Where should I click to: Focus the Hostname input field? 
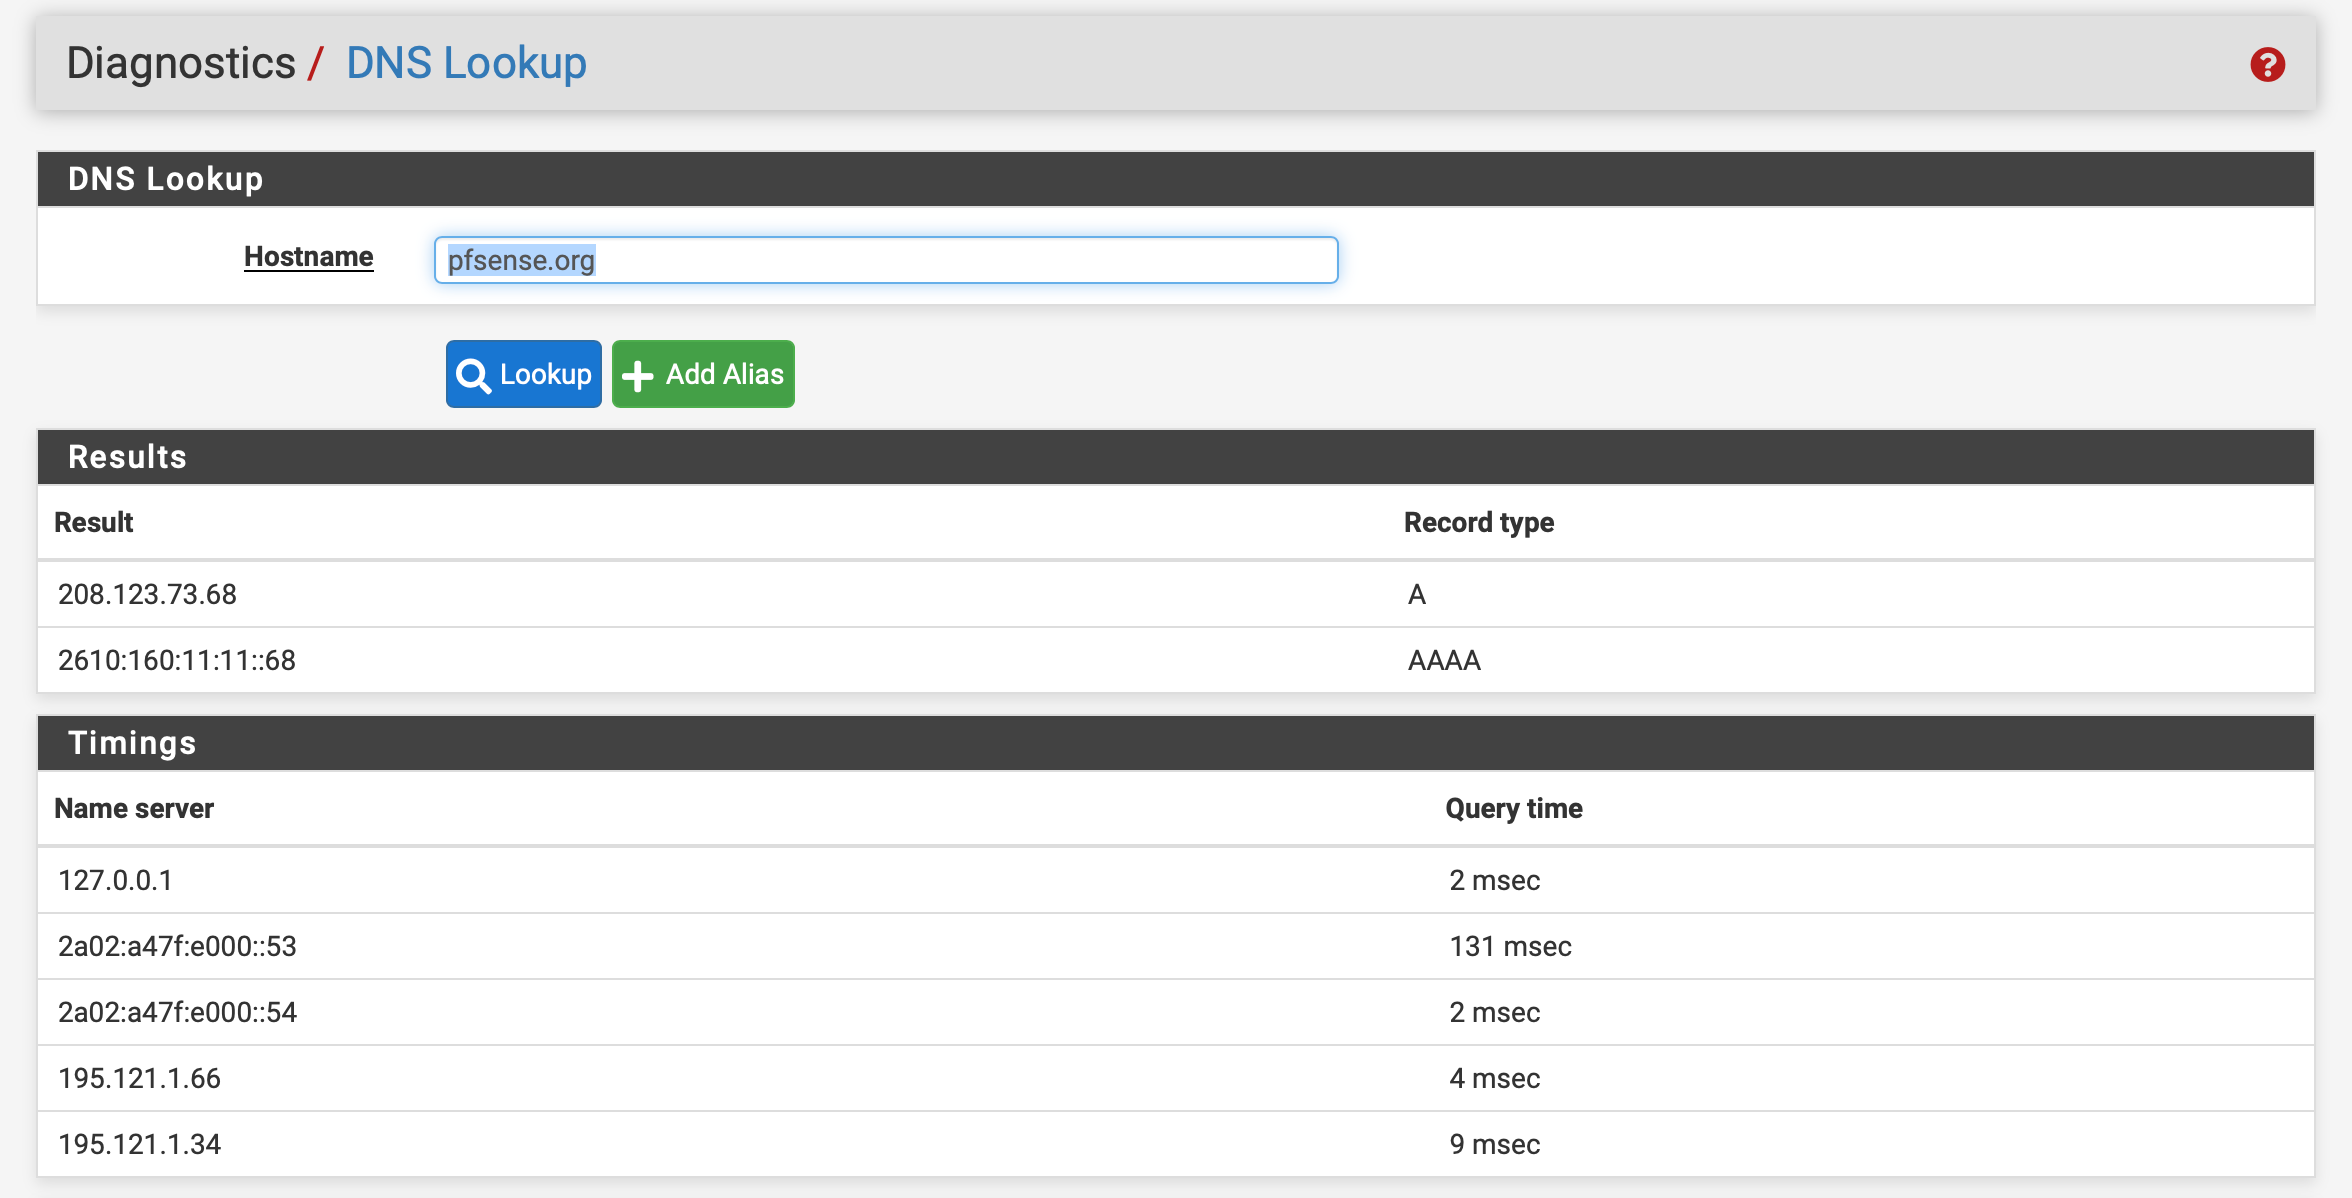886,260
